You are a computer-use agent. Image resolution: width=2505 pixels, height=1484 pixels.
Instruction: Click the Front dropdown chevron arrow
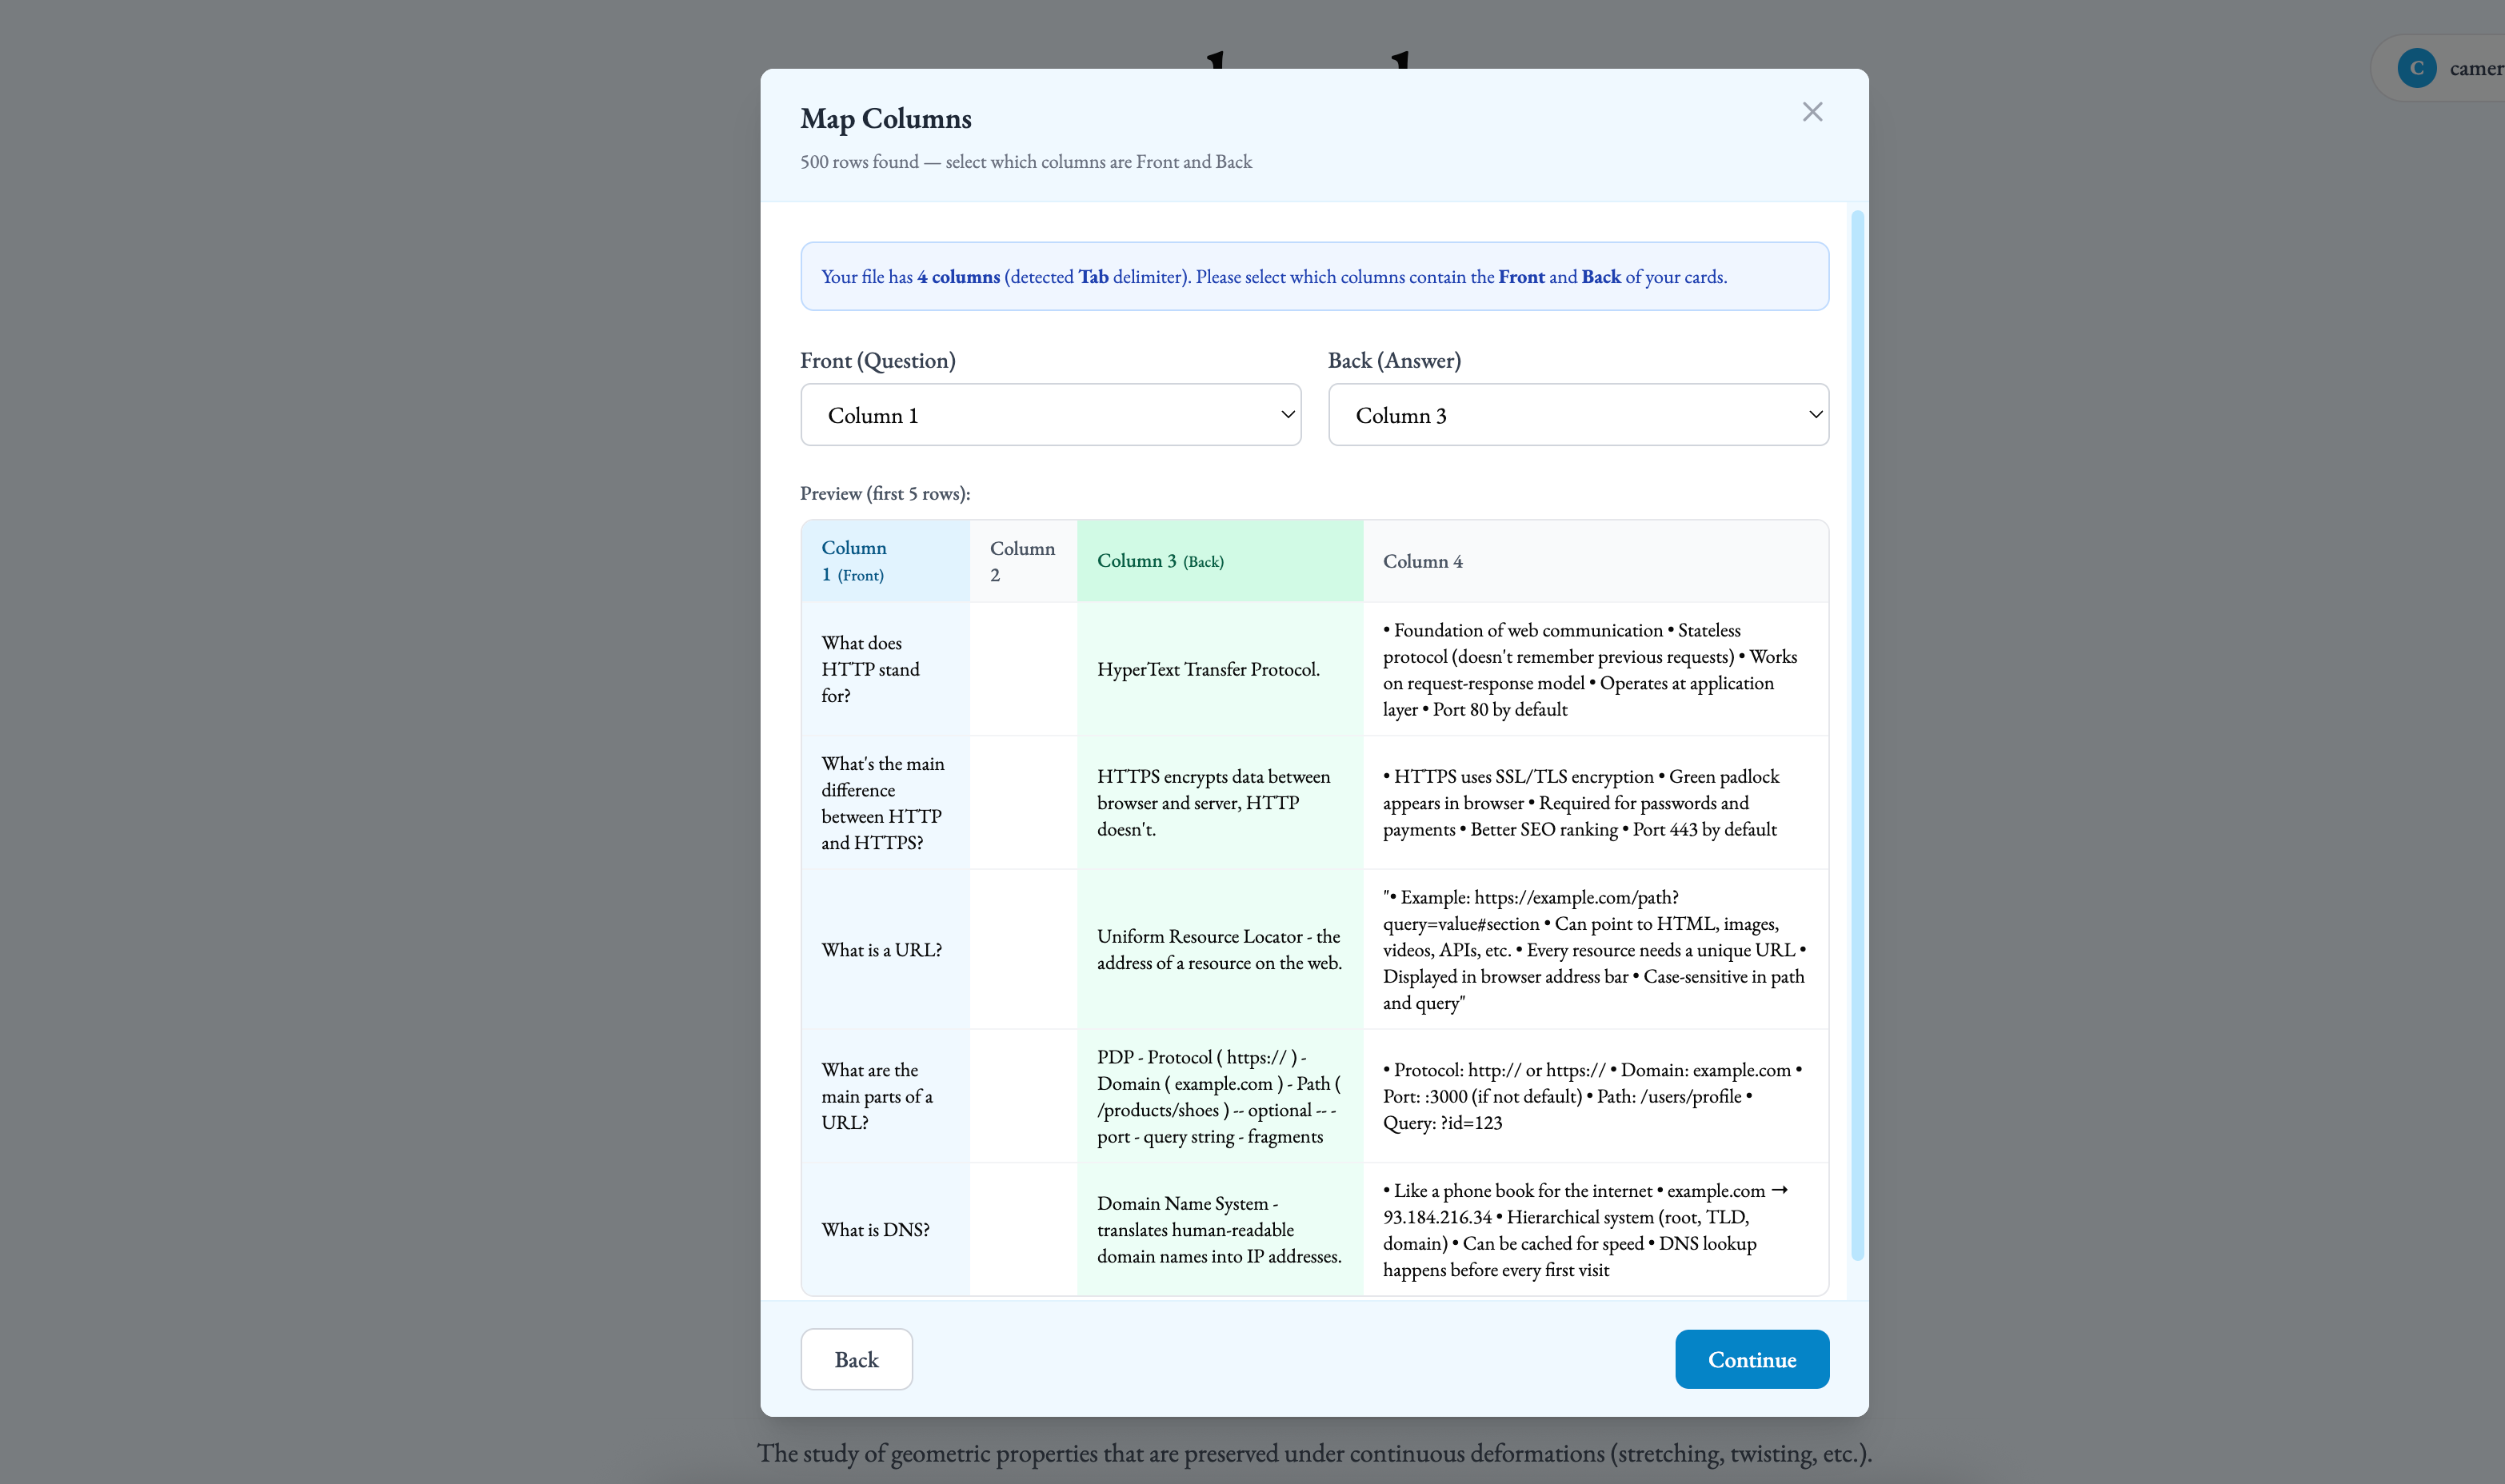tap(1288, 415)
